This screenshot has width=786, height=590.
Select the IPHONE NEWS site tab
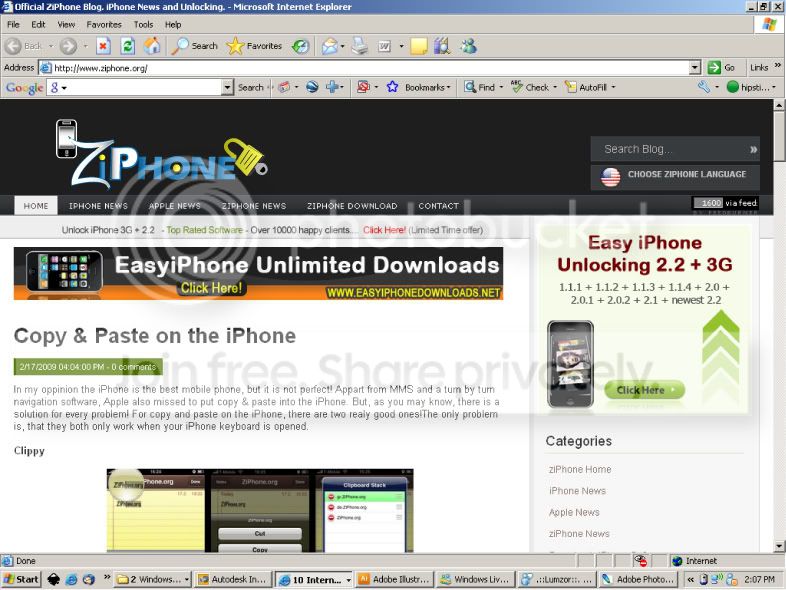(98, 206)
